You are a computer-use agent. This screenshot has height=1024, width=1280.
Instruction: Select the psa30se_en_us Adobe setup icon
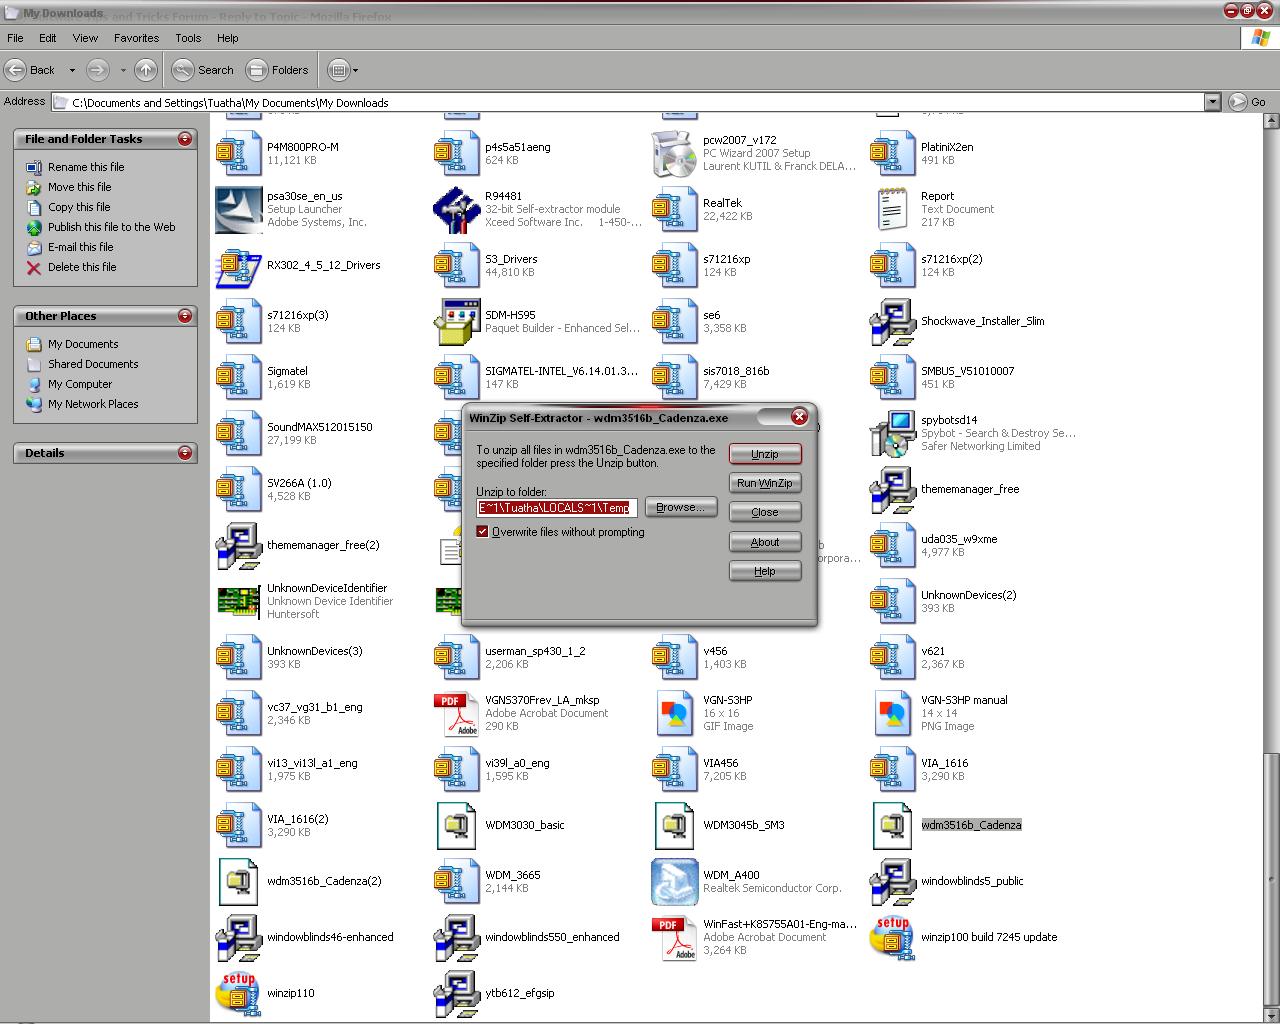239,209
